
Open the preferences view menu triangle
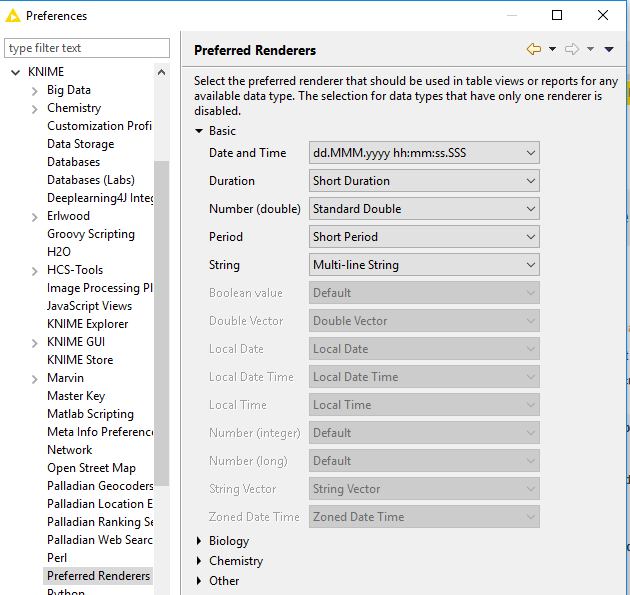[x=609, y=49]
